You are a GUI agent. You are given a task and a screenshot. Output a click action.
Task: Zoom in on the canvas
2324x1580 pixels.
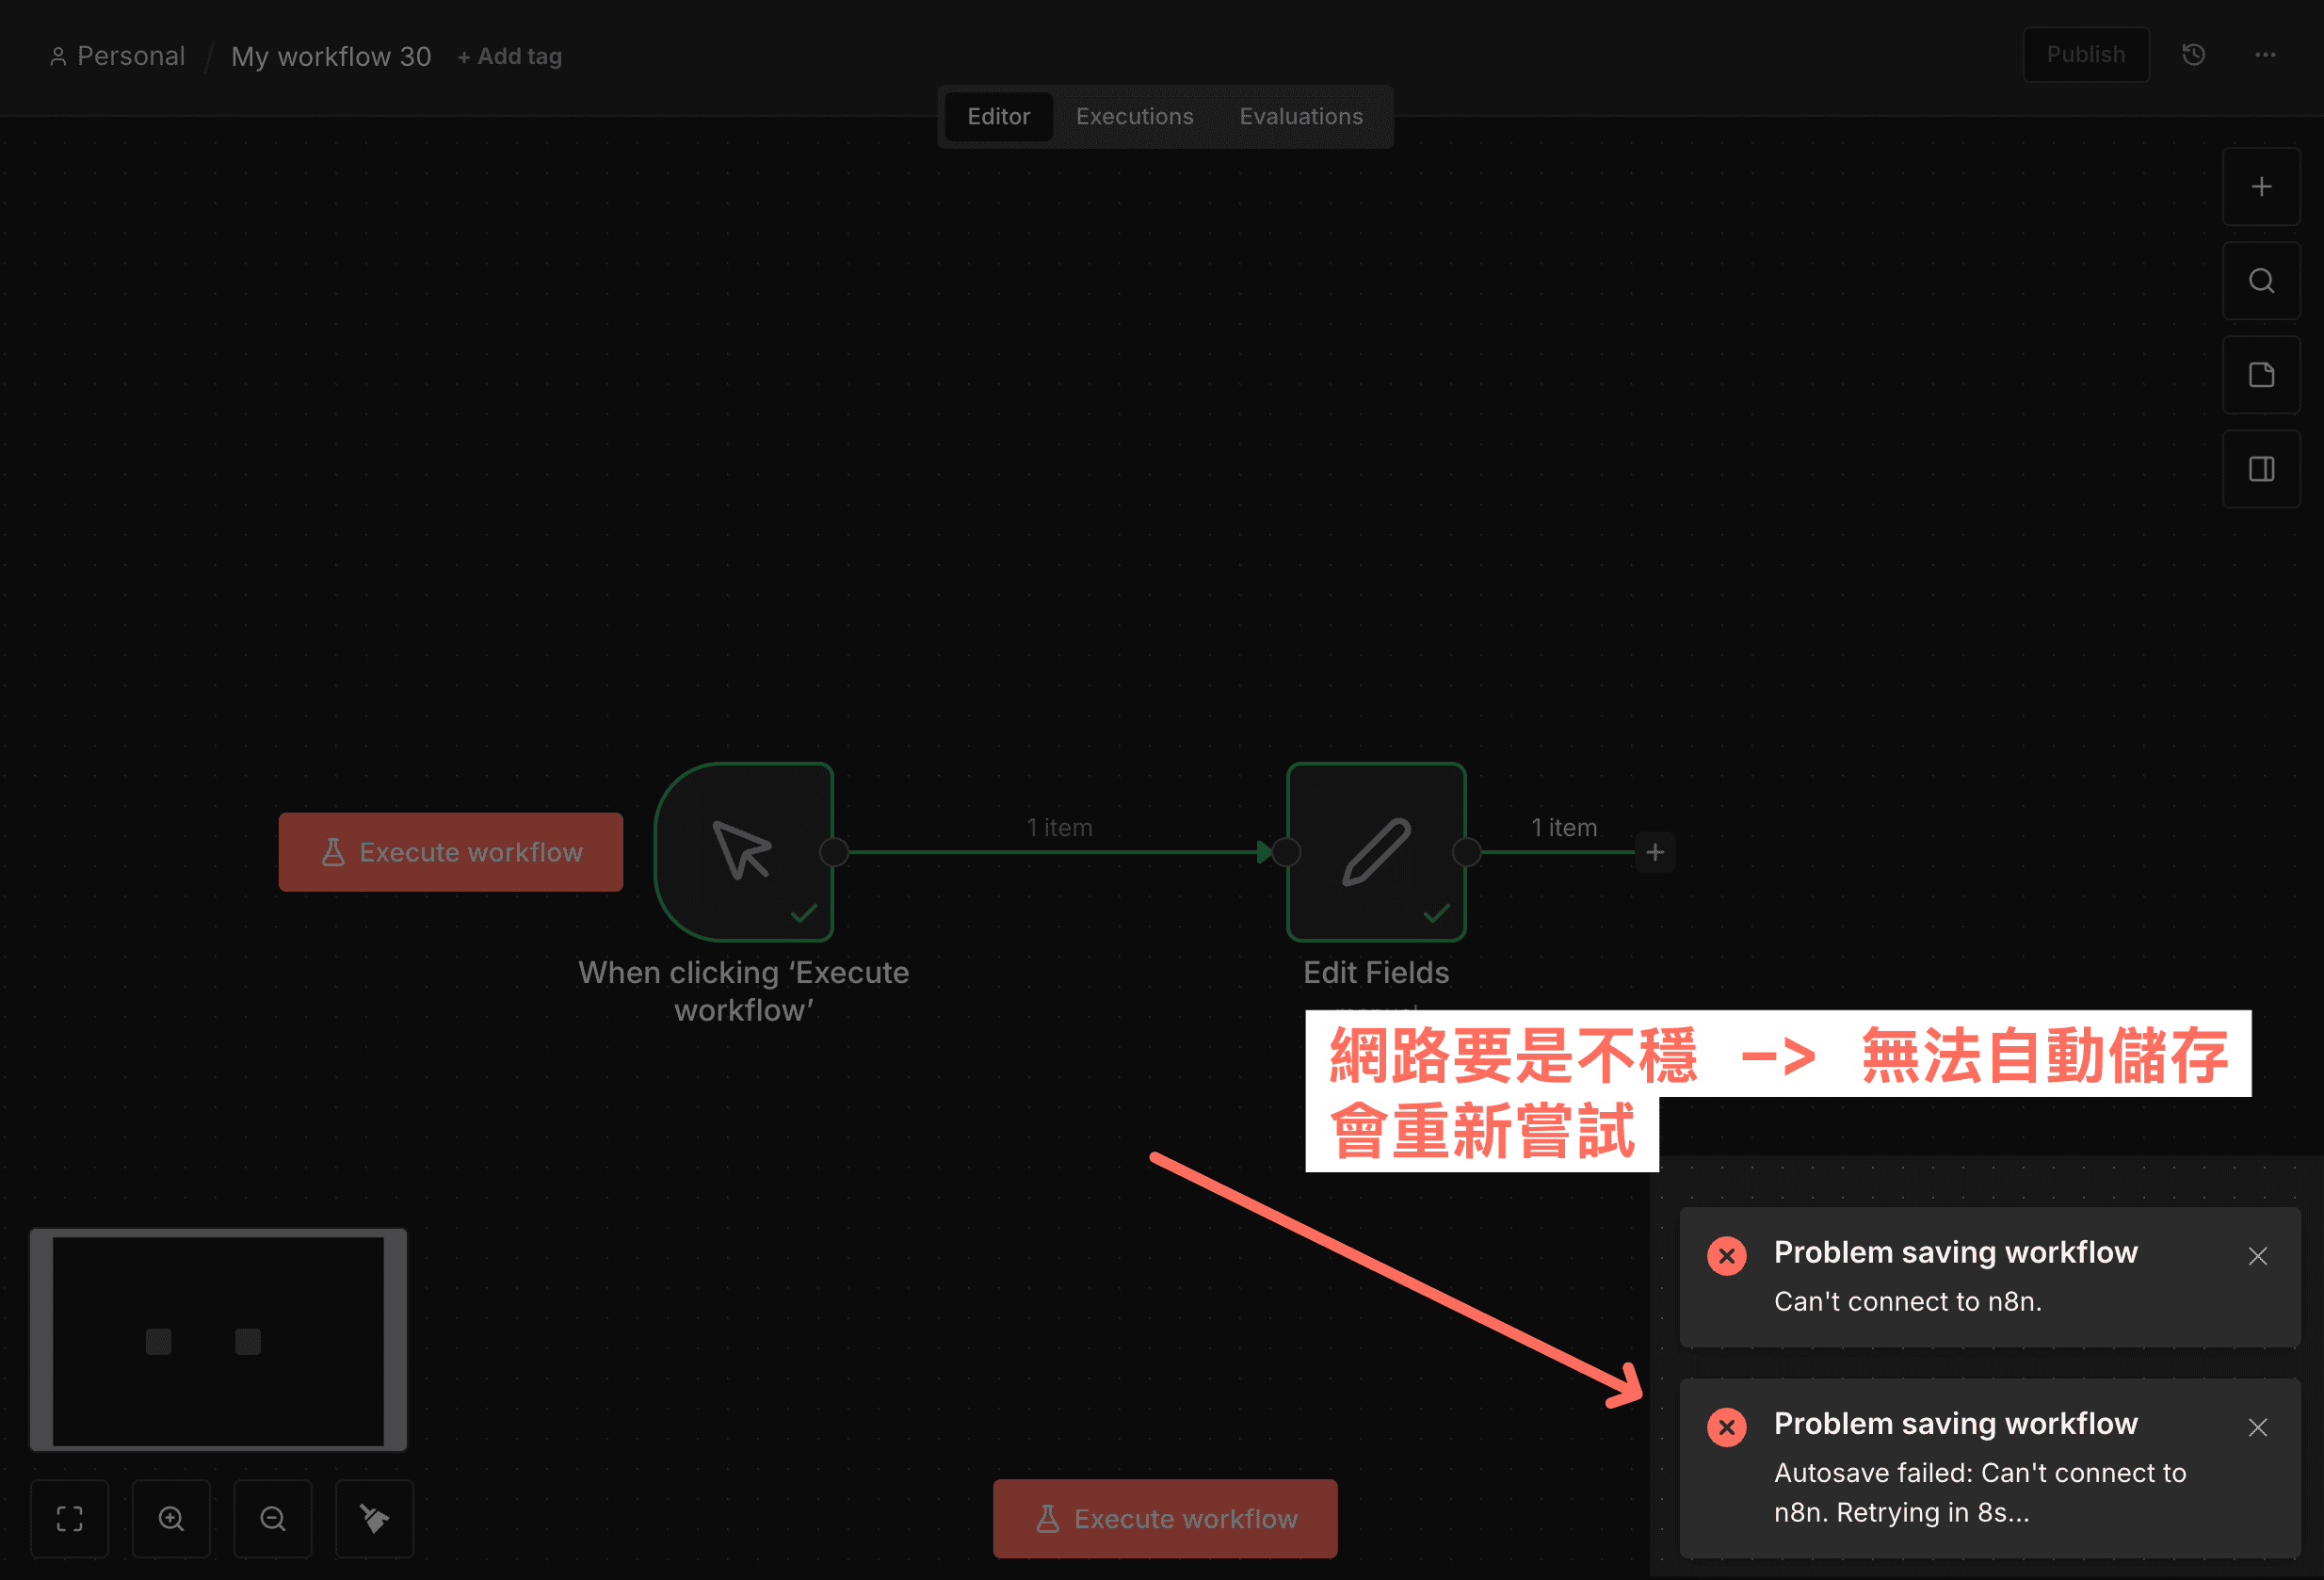pyautogui.click(x=171, y=1517)
